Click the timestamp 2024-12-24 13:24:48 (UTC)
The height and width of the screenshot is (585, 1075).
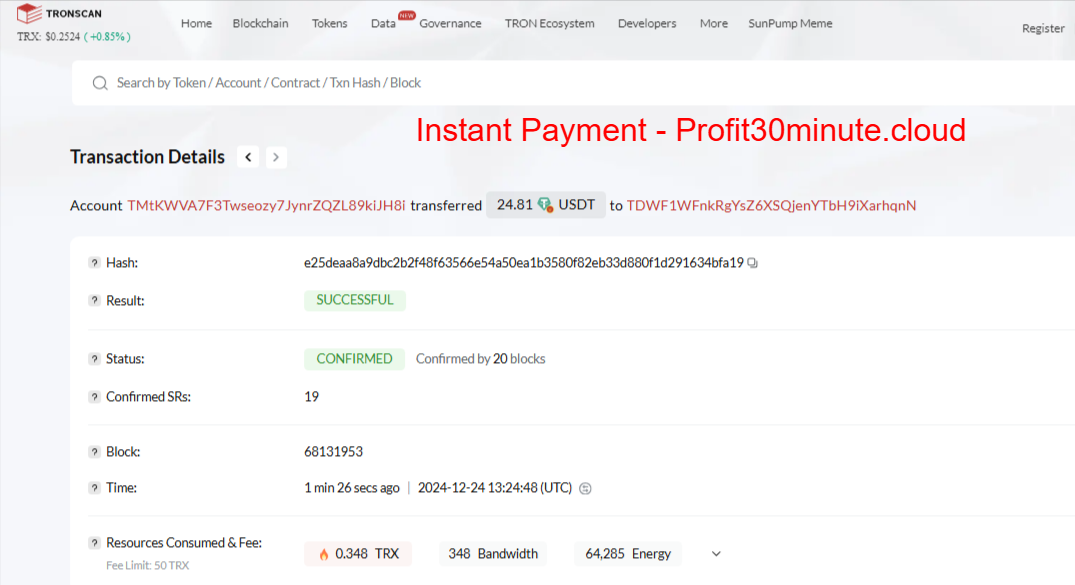tap(495, 488)
